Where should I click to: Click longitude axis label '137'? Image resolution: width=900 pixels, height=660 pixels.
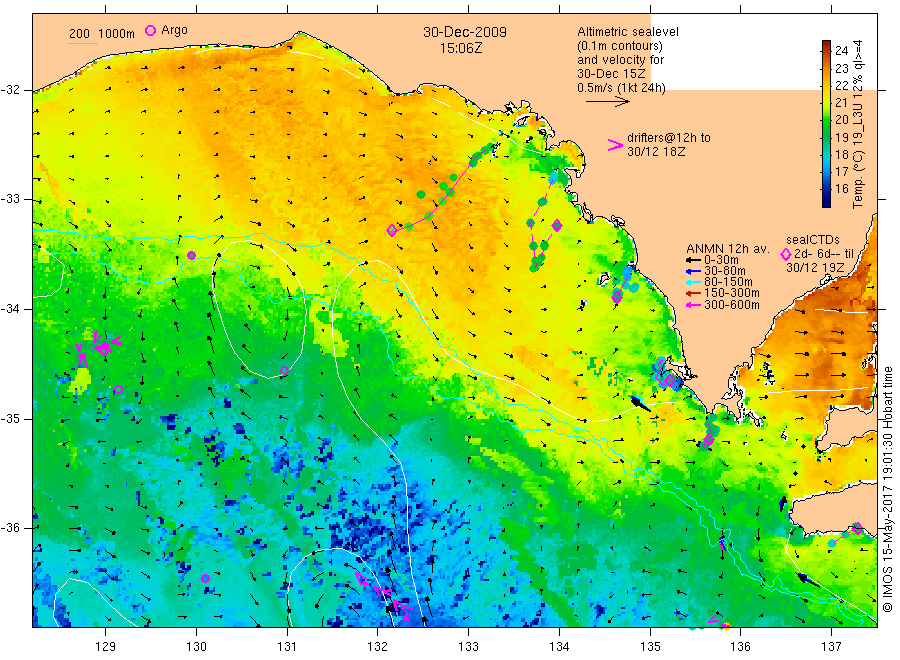click(x=832, y=647)
